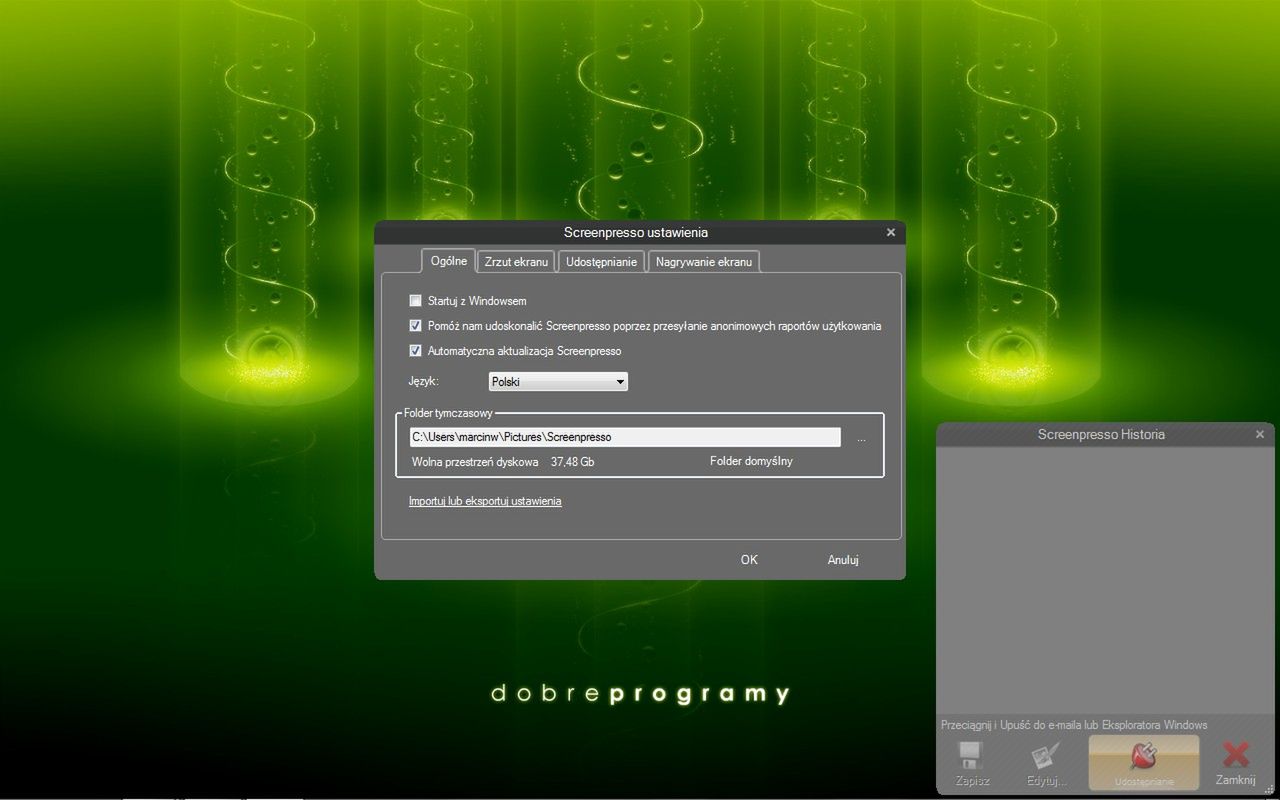Screen dimensions: 1280x800
Task: Confirm settings with the OK button
Action: 749,560
